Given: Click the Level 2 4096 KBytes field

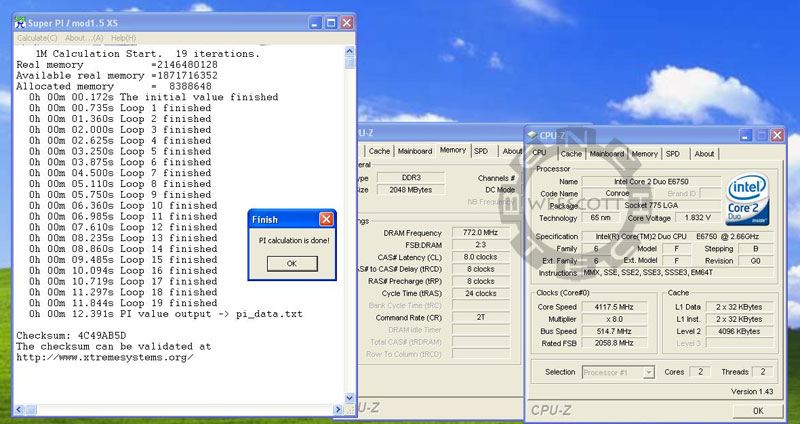Looking at the screenshot, I should [x=739, y=331].
